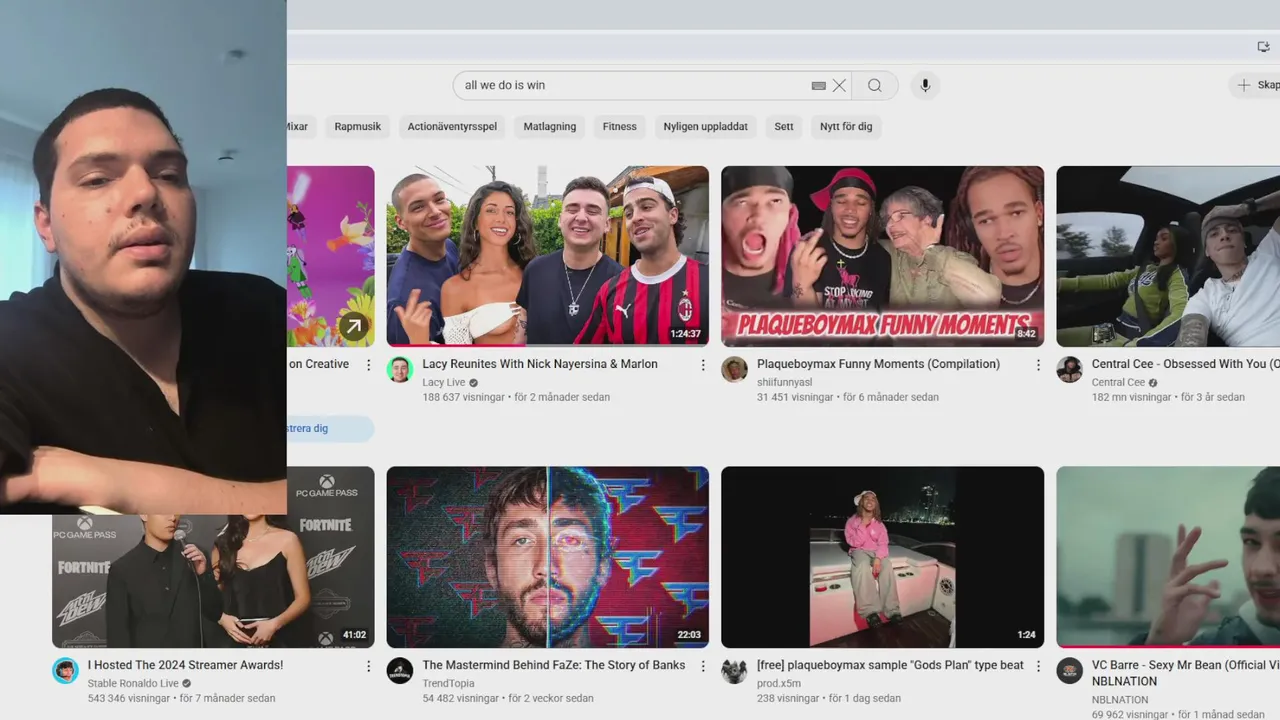The image size is (1280, 720).
Task: Click the arrow icon on the Creative thumbnail
Action: tap(353, 326)
